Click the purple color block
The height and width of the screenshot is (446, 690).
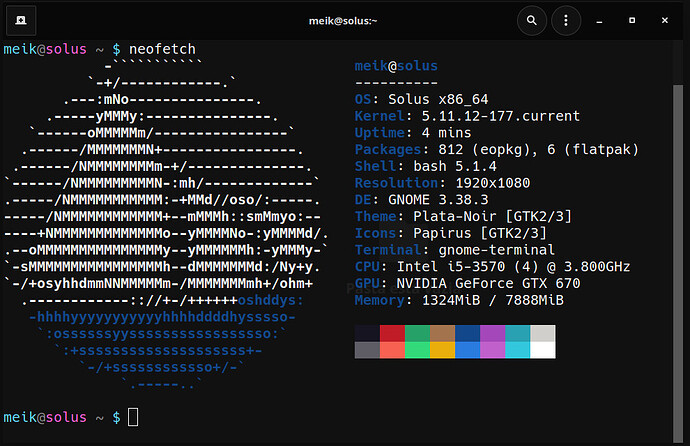pos(492,333)
